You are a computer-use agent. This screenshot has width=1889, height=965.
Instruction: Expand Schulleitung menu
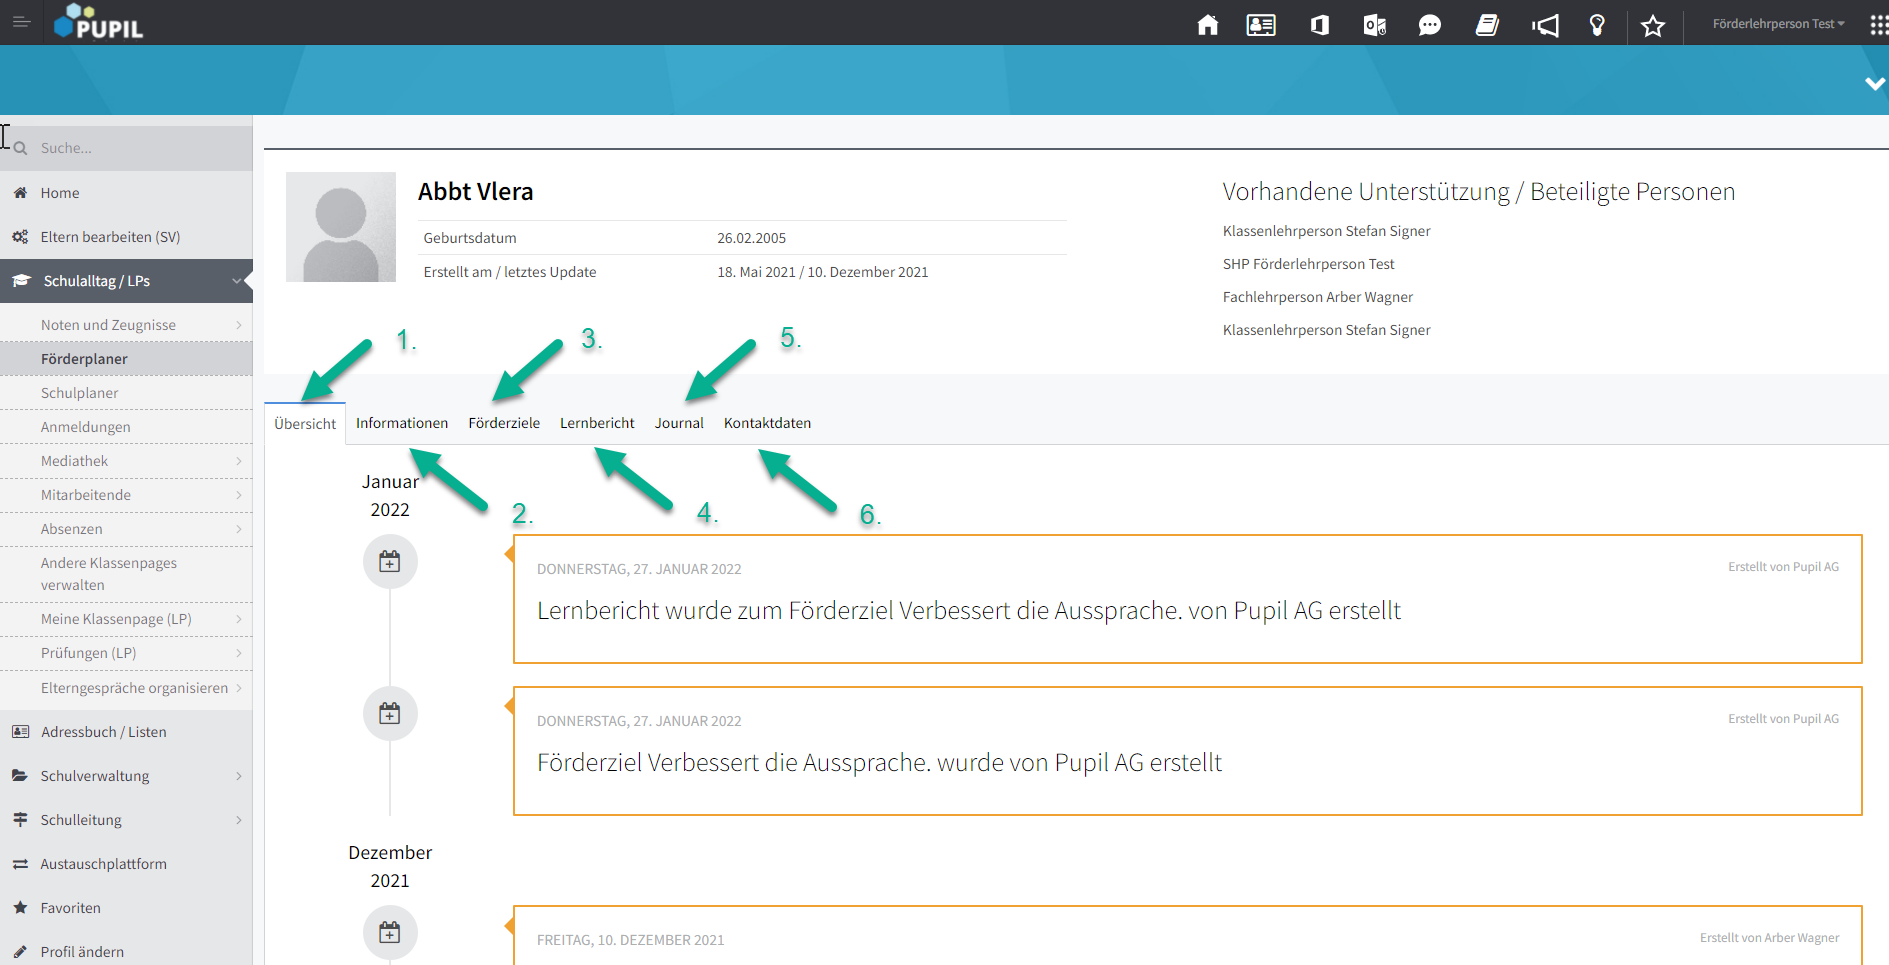click(126, 820)
